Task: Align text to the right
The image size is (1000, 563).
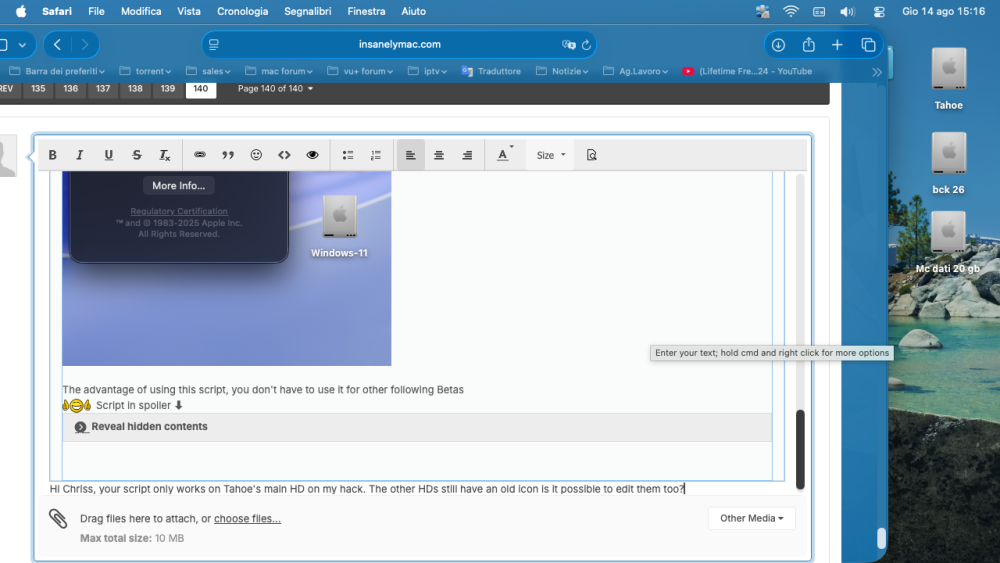Action: click(x=467, y=155)
